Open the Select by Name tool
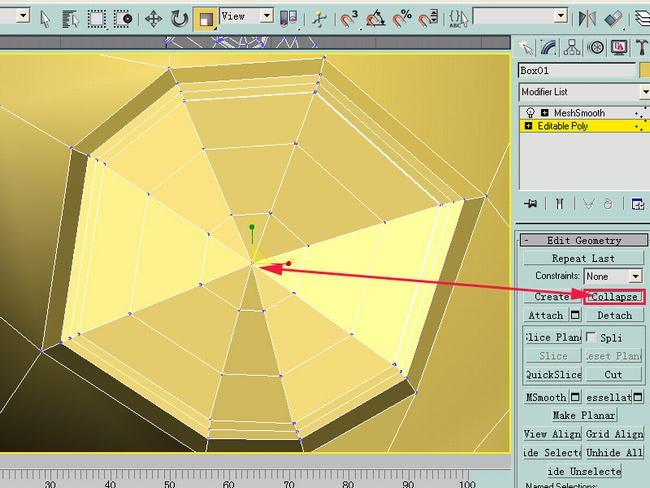Image resolution: width=650 pixels, height=488 pixels. 70,19
